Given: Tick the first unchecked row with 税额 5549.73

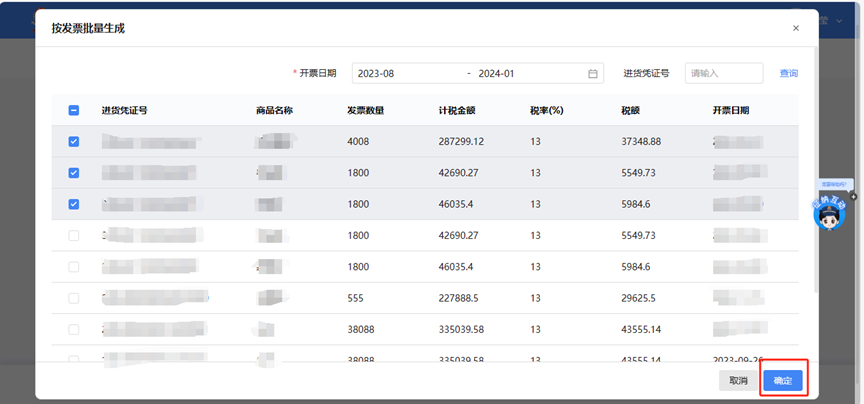Looking at the screenshot, I should click(x=73, y=236).
